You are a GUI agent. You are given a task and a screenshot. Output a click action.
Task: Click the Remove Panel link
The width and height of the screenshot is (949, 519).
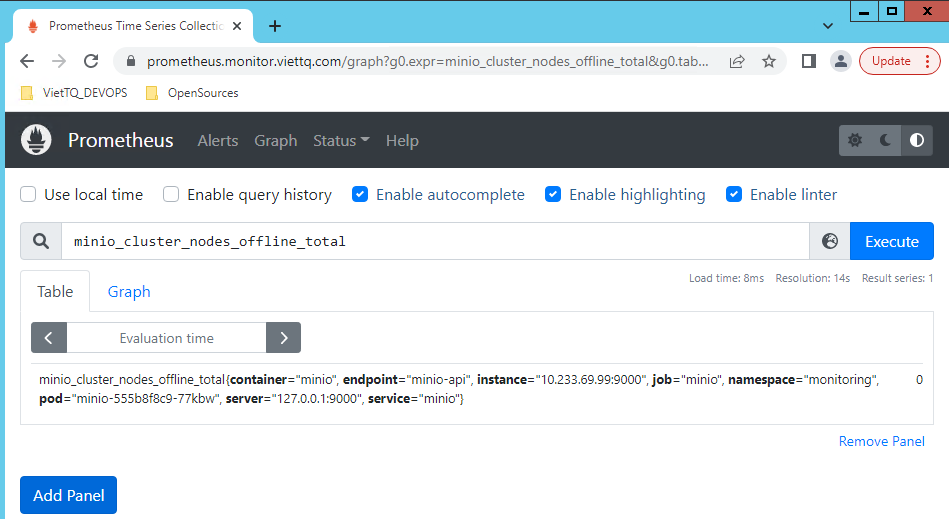click(x=881, y=441)
